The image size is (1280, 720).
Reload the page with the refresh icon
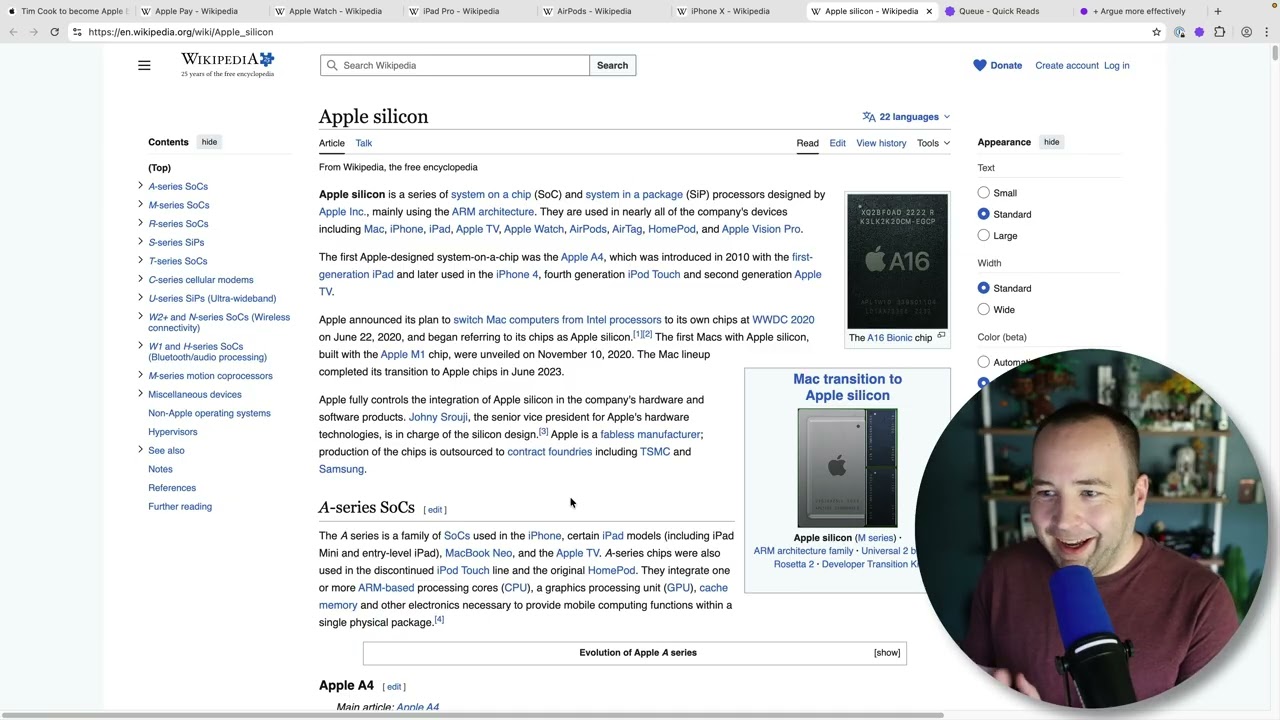click(x=54, y=32)
